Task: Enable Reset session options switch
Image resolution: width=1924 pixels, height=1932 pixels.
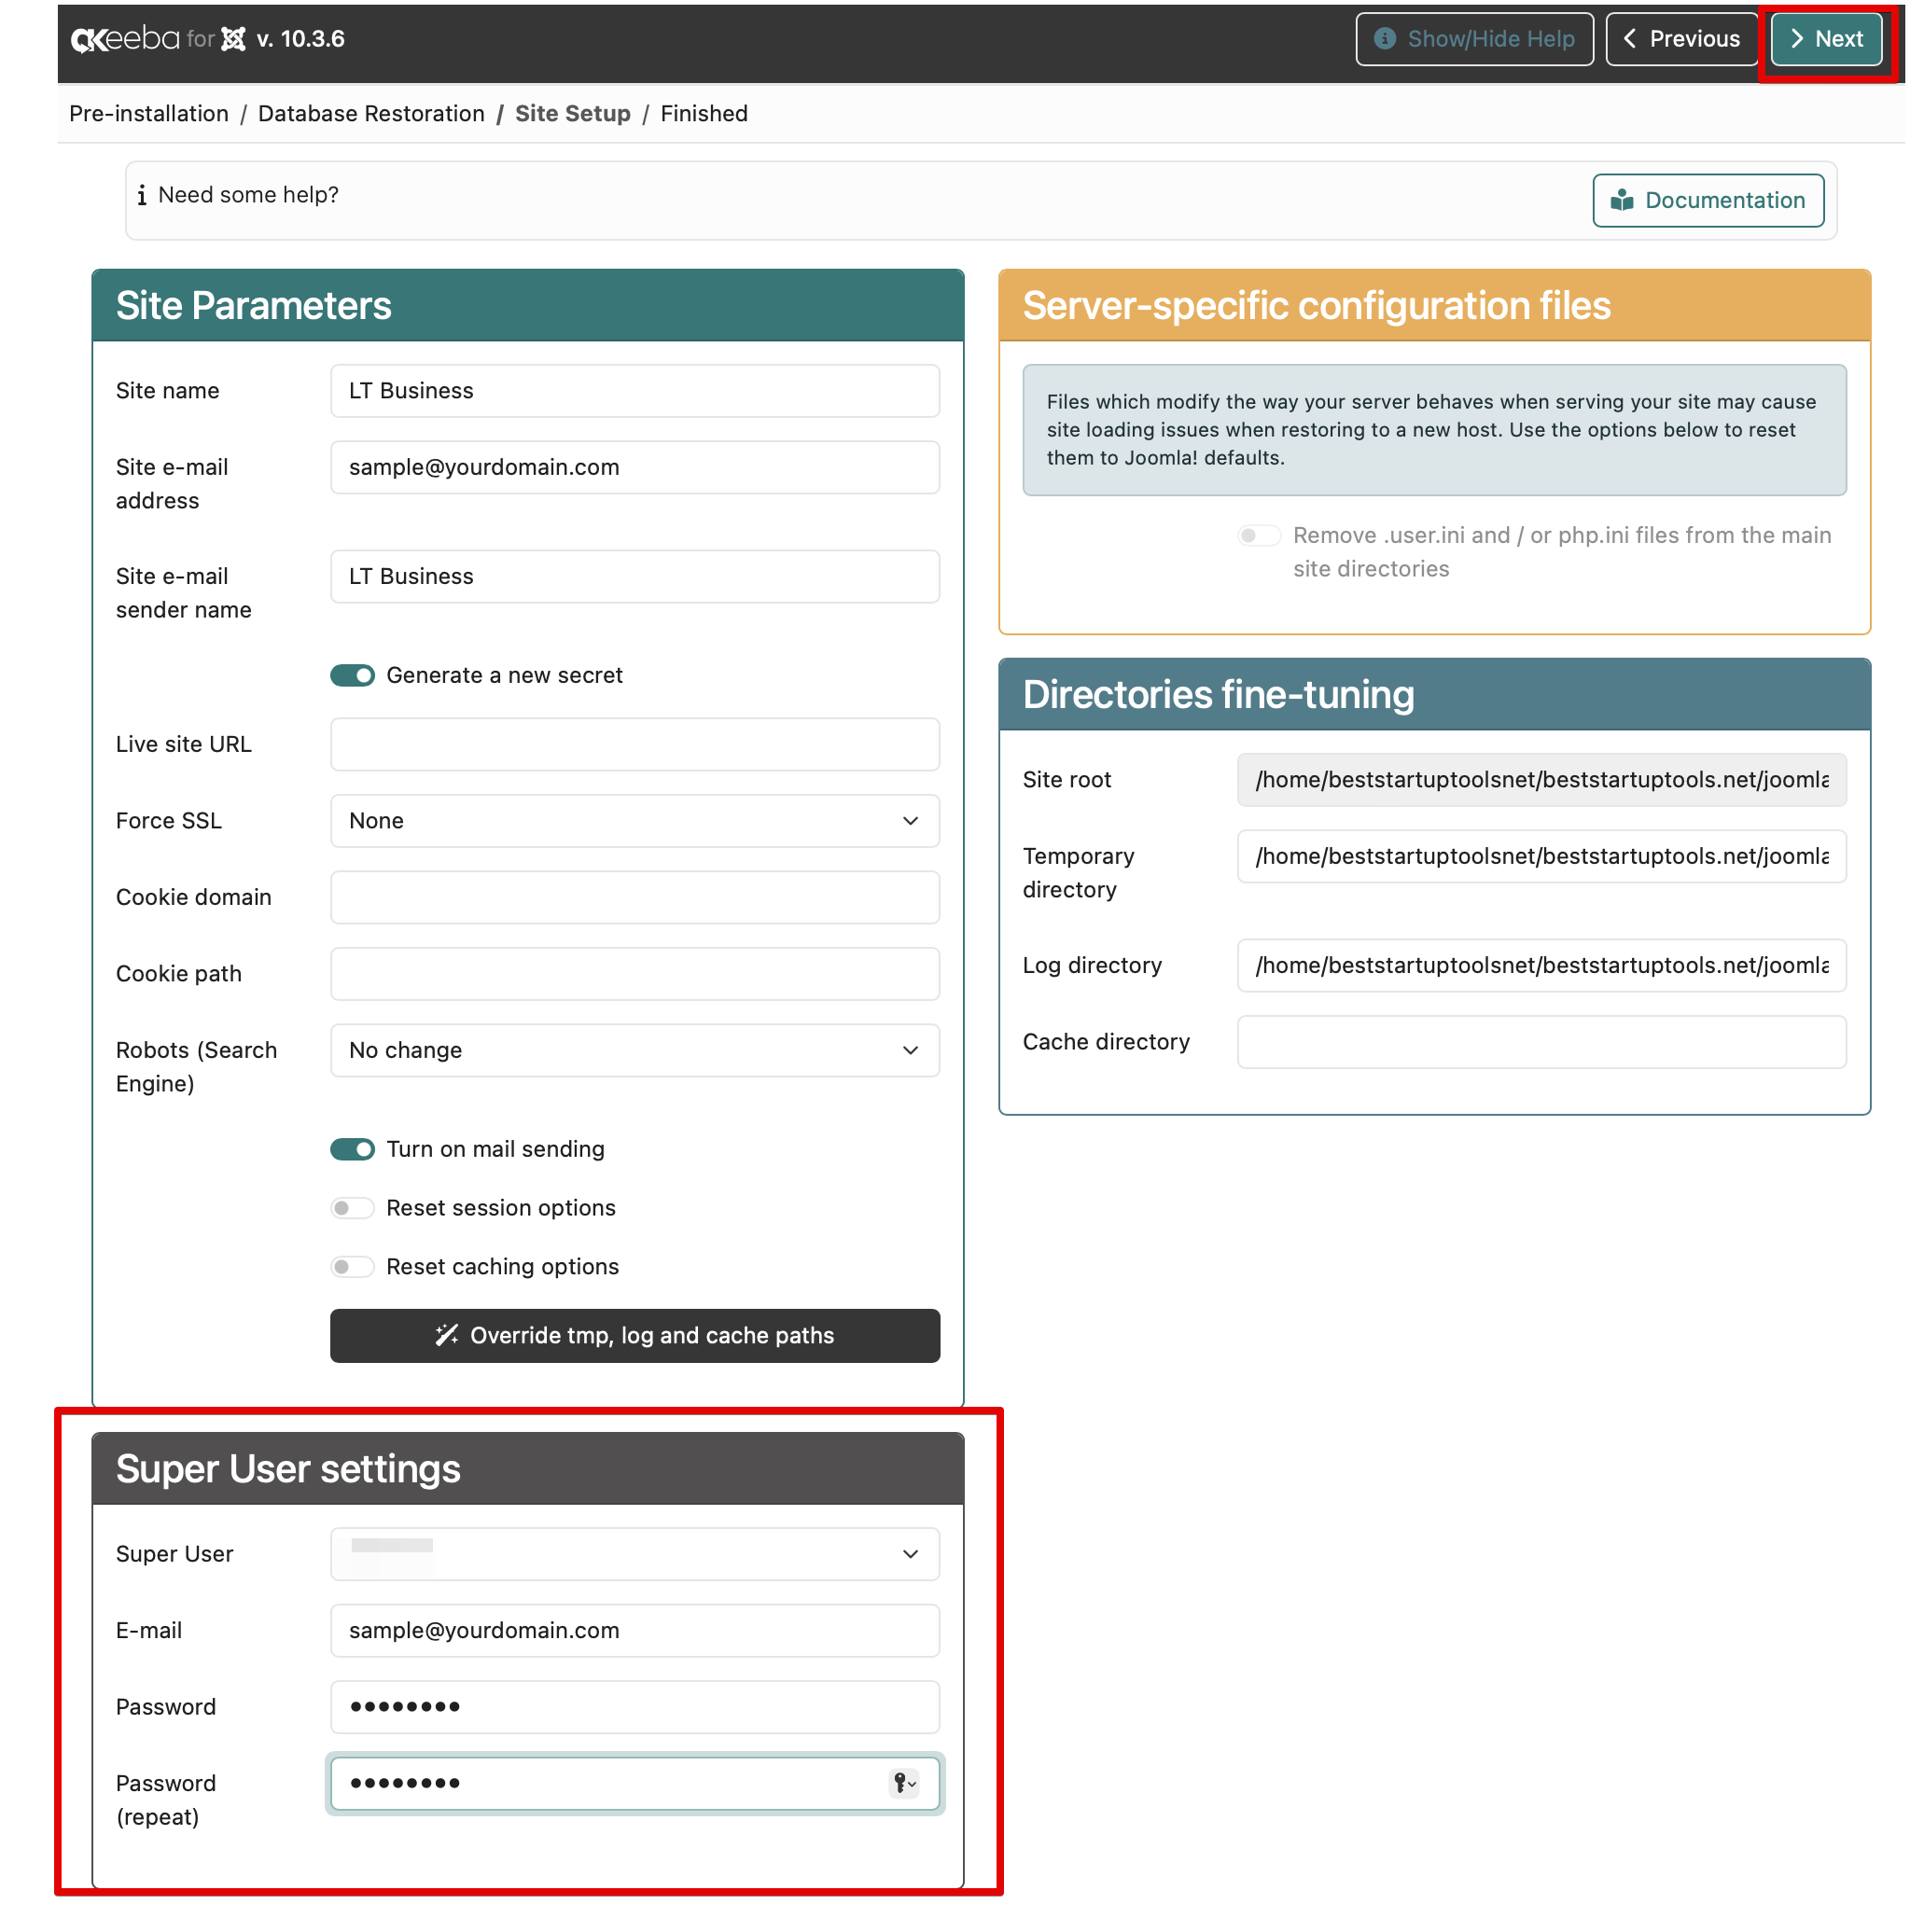Action: point(352,1208)
